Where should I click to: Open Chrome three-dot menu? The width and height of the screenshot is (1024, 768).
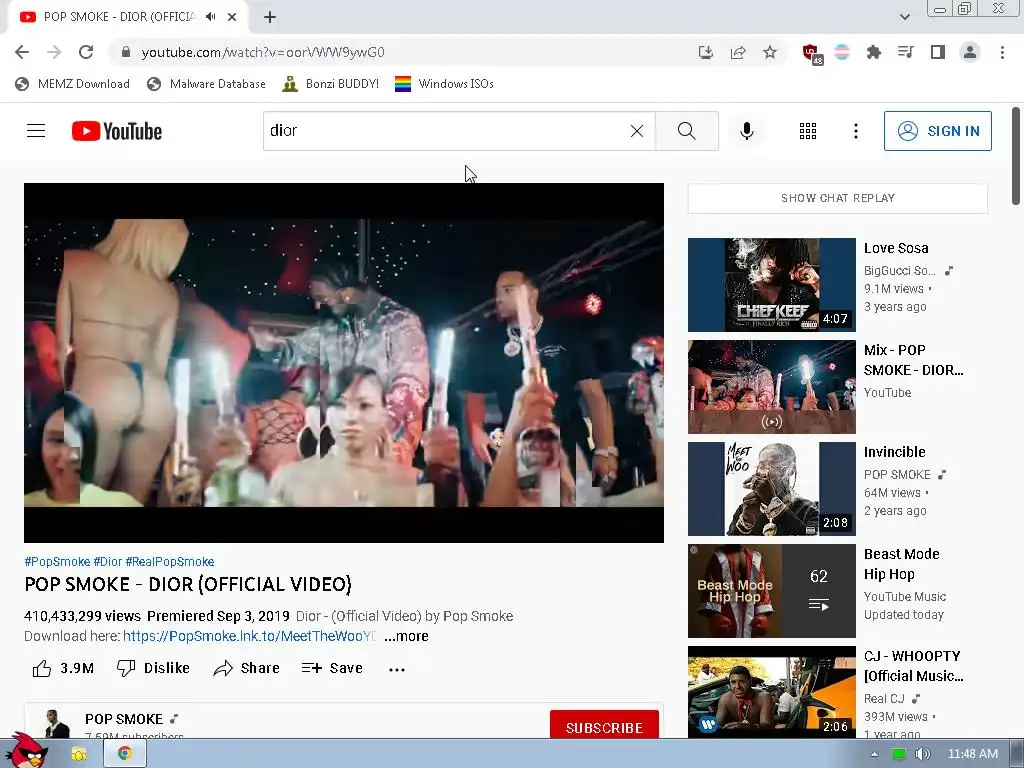pyautogui.click(x=1002, y=52)
